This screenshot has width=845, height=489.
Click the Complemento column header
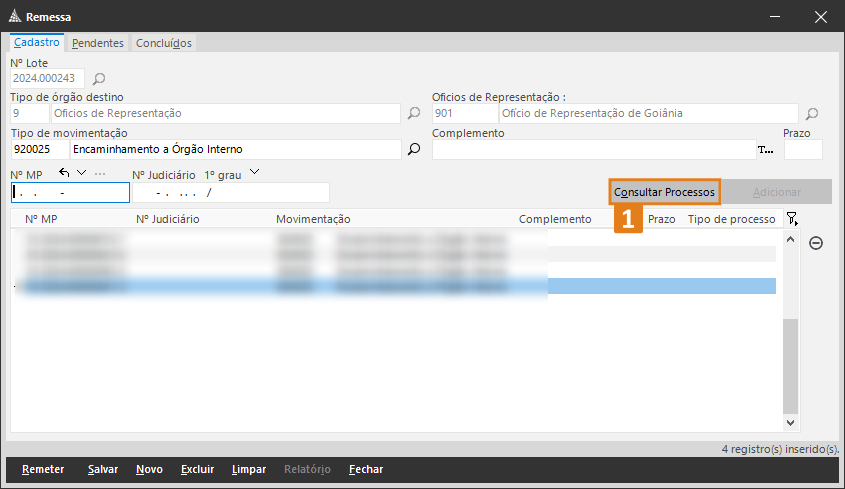[x=555, y=219]
